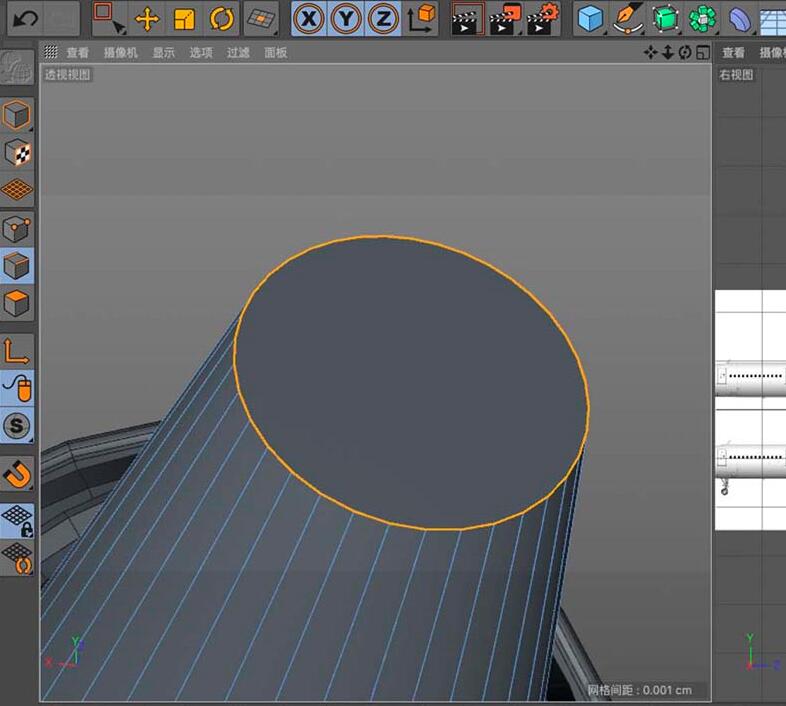Open the green array modeling icon

click(702, 19)
